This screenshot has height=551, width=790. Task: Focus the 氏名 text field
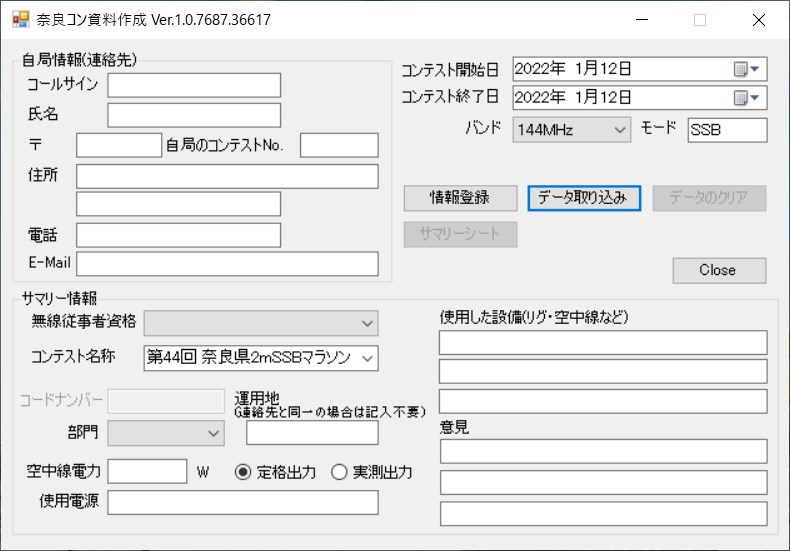194,115
